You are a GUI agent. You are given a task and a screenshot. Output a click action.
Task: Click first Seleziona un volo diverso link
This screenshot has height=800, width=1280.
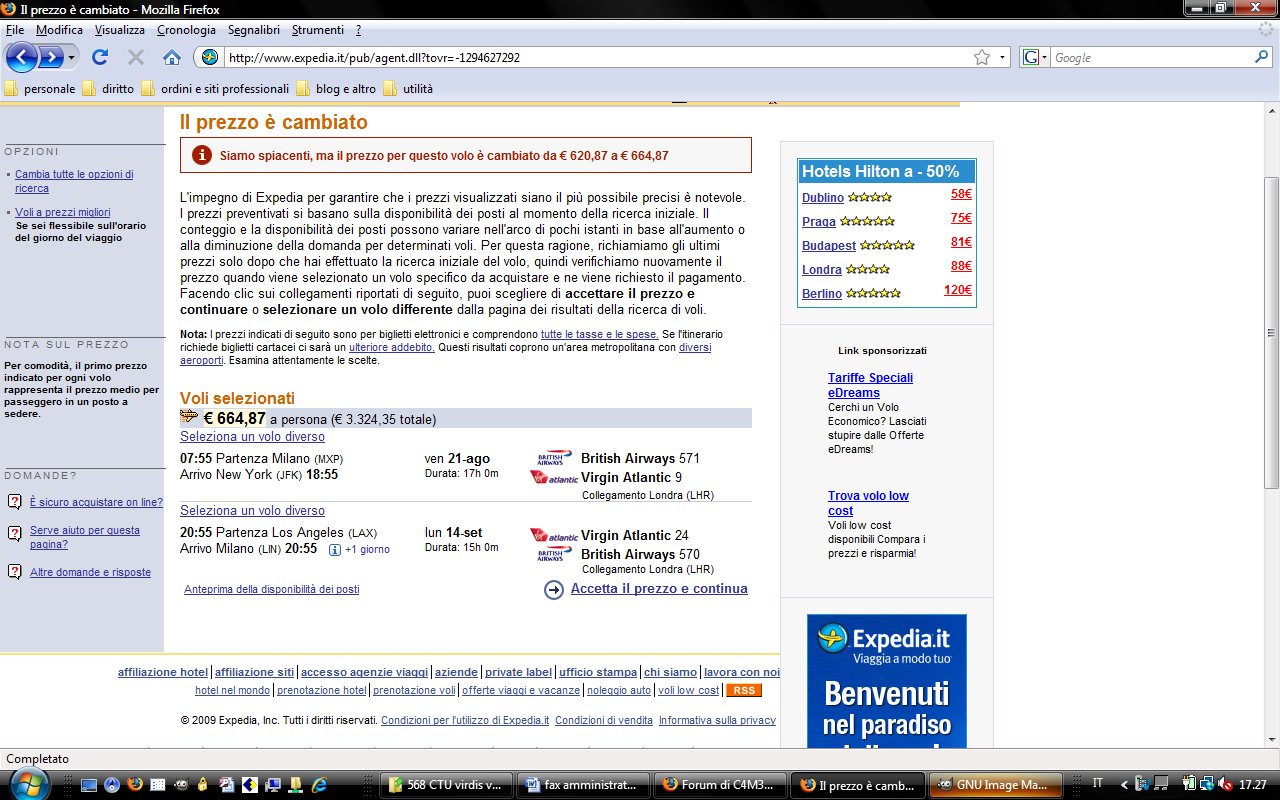click(x=252, y=437)
